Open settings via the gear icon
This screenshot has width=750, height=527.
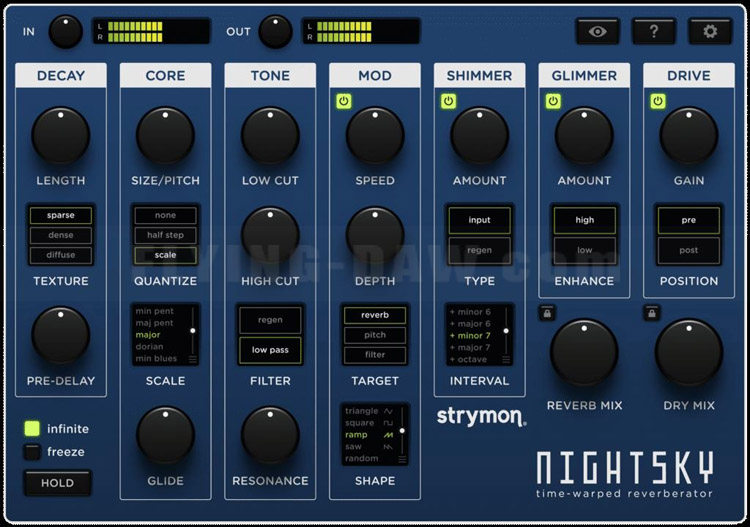point(710,32)
